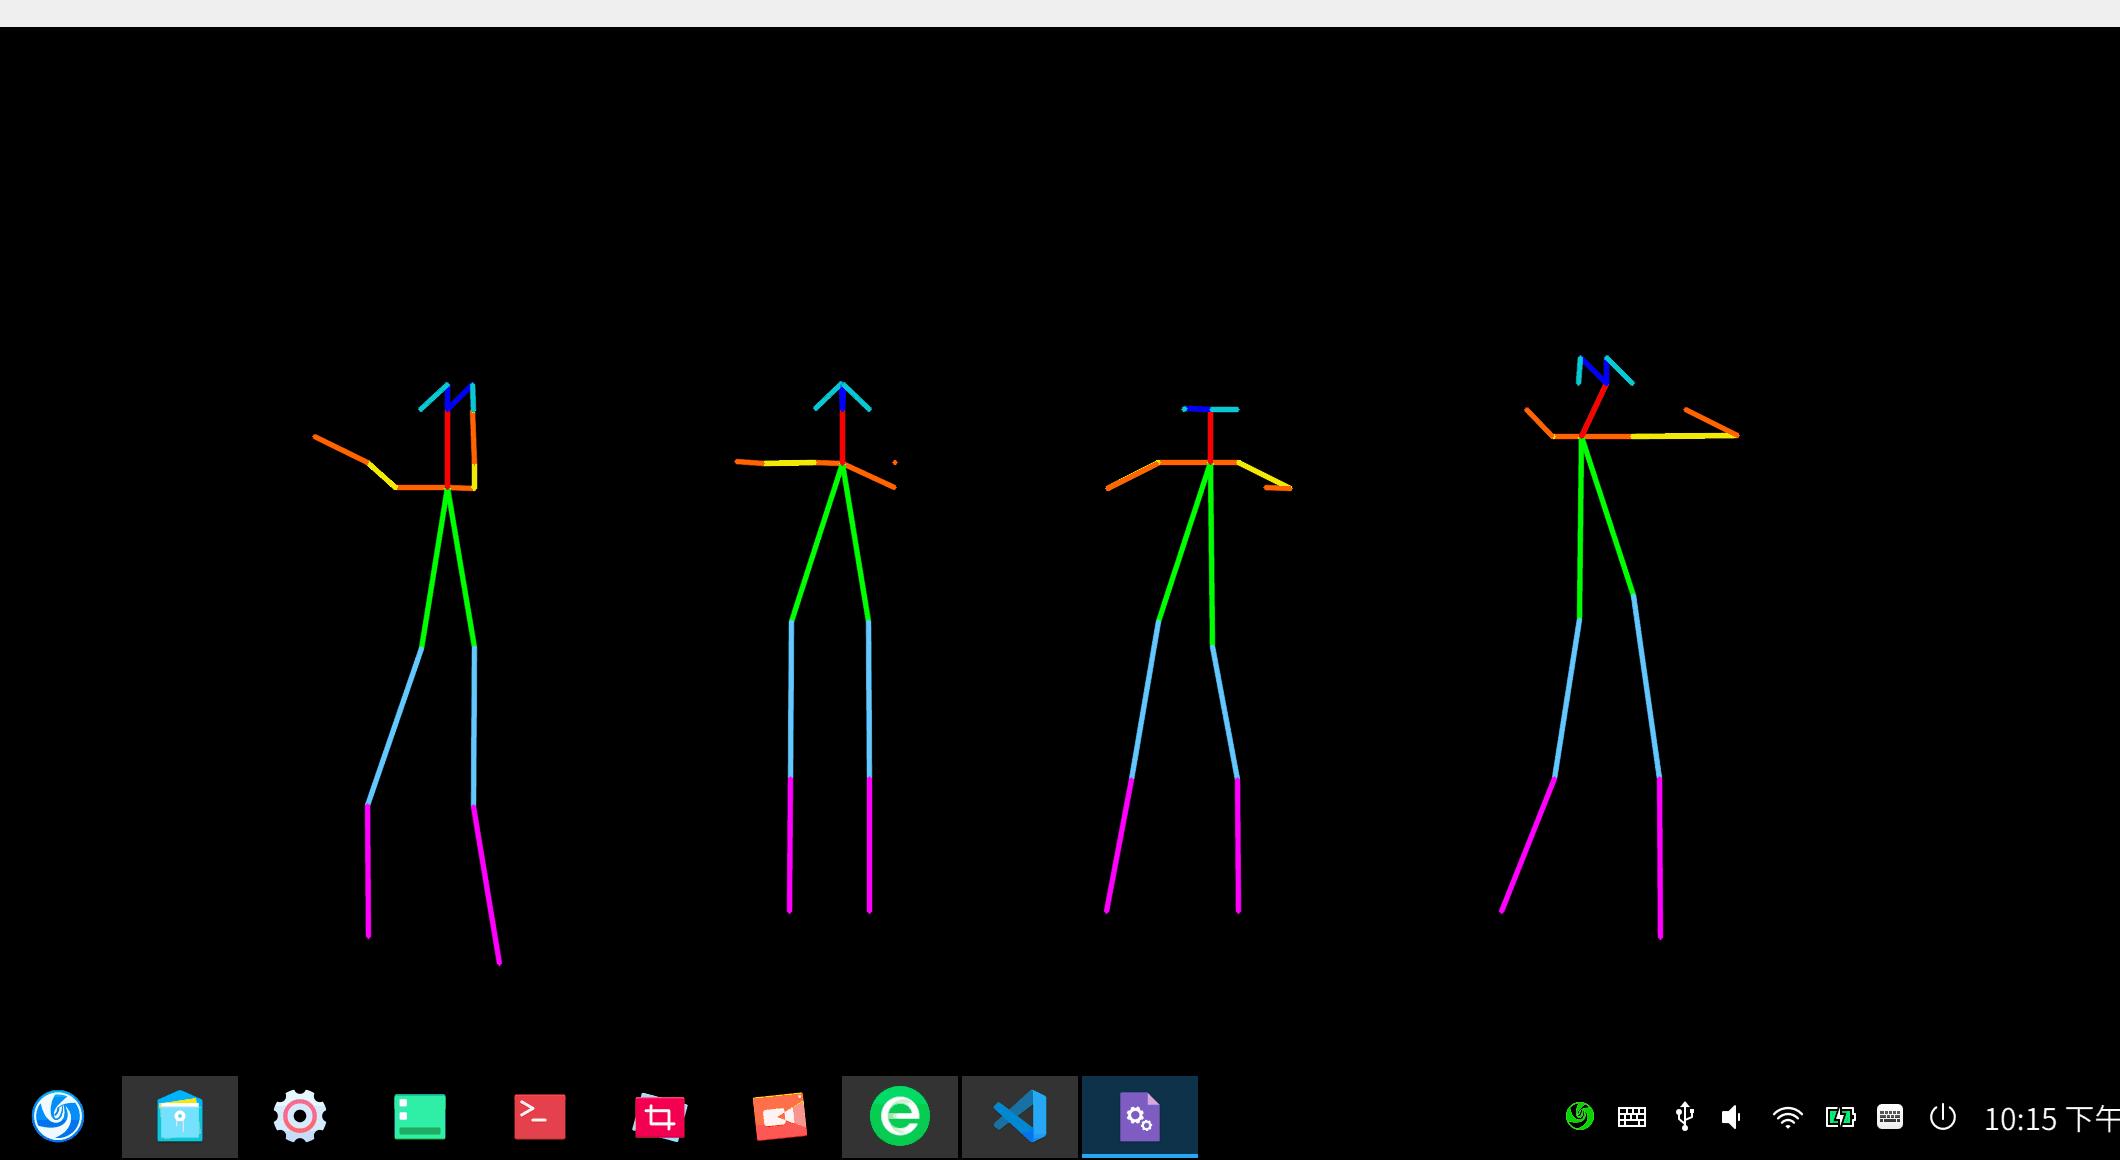
Task: Click the power shutdown button
Action: (x=1942, y=1116)
